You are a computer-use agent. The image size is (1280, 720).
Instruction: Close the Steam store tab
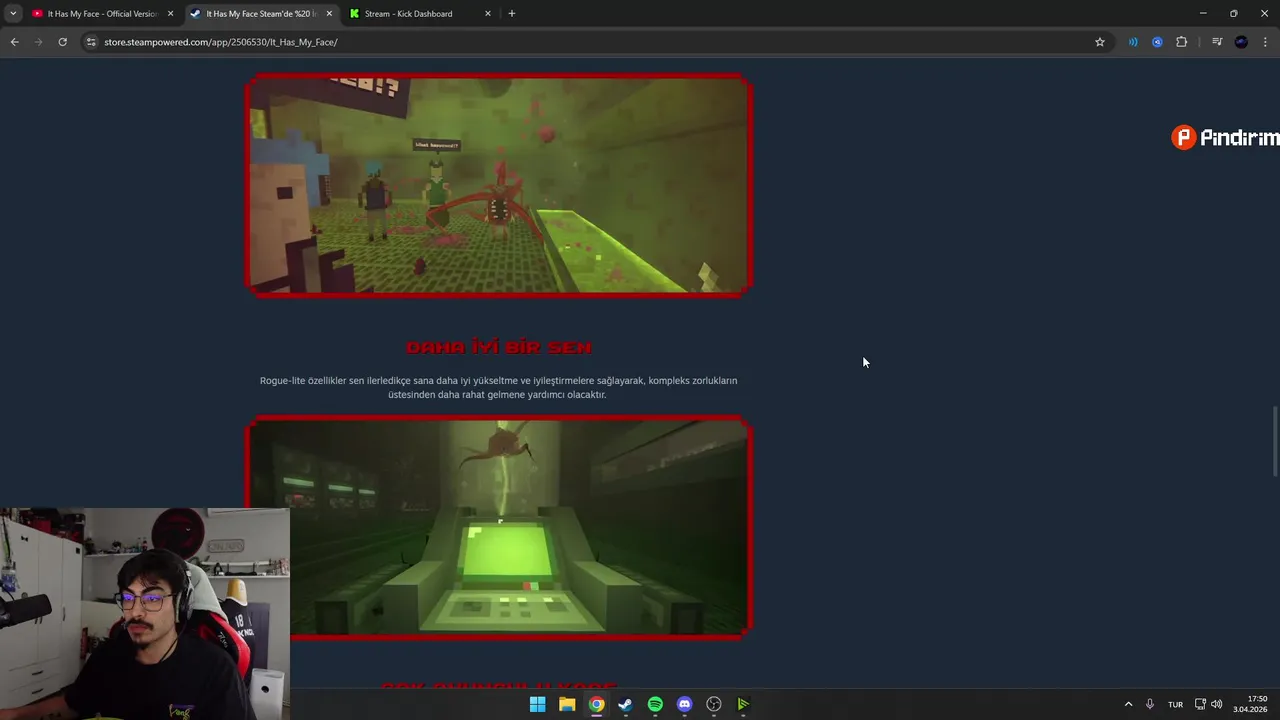(x=329, y=14)
